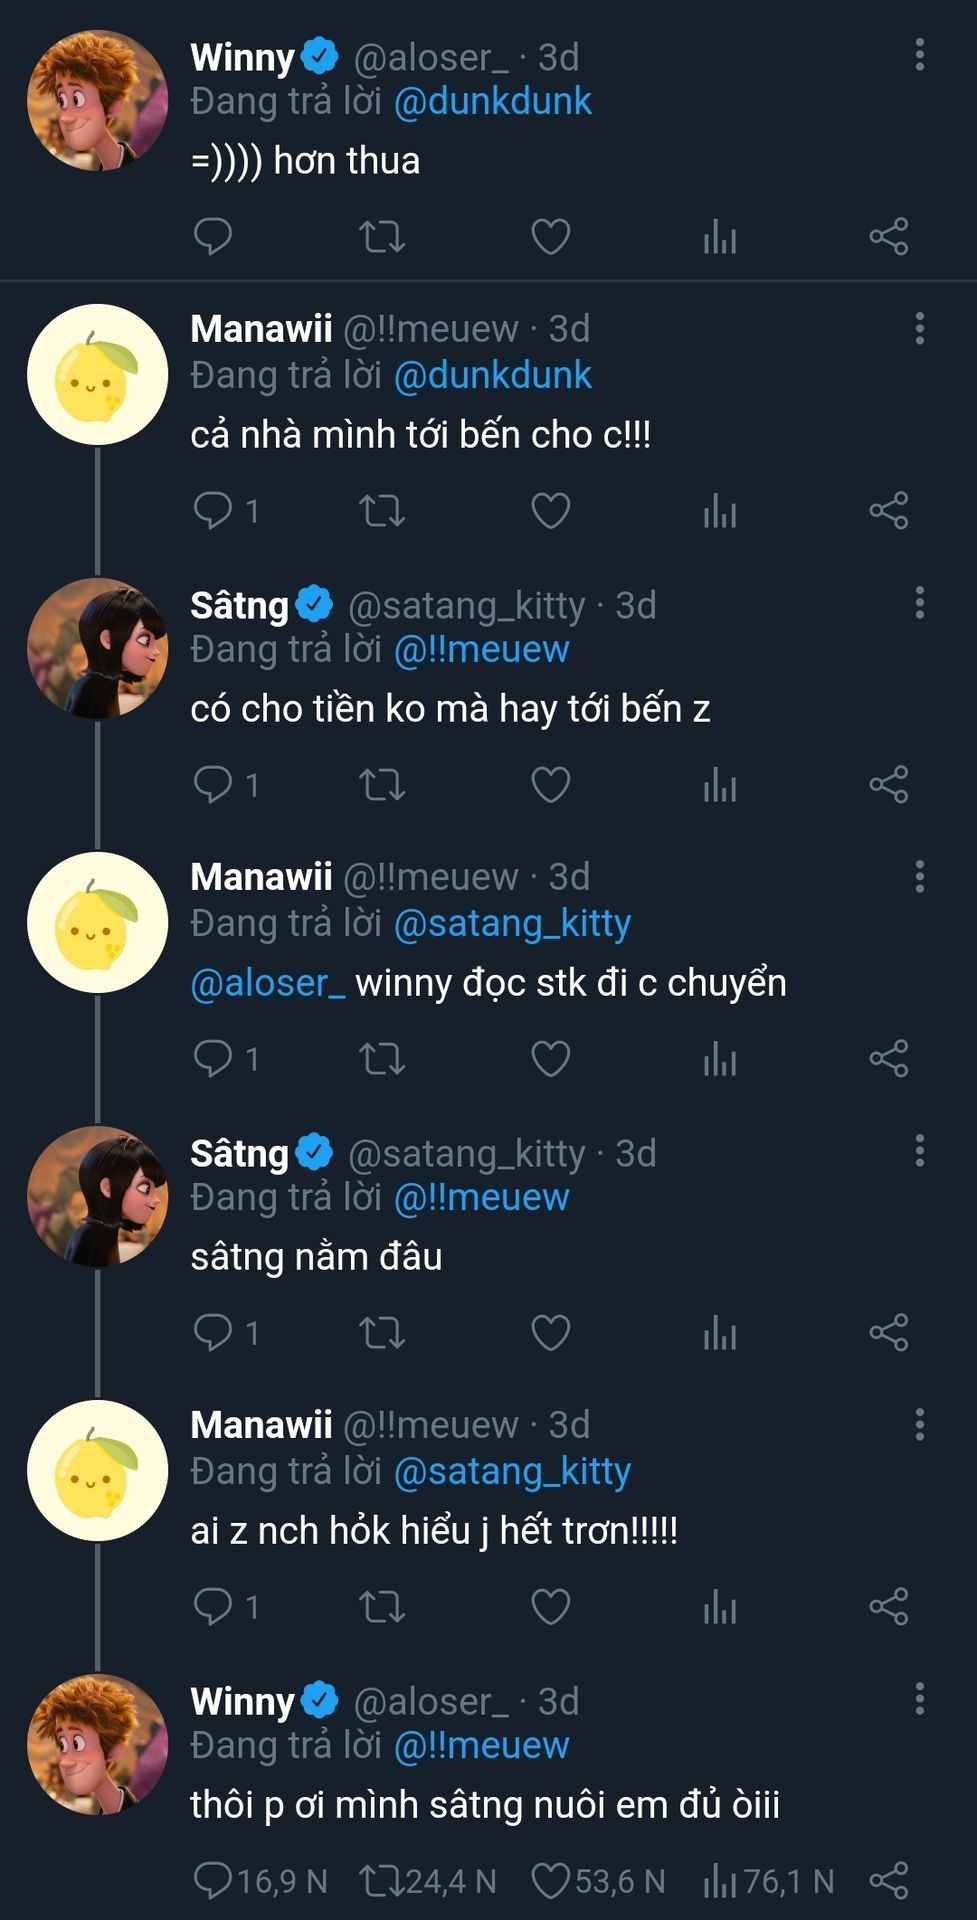
Task: Like Winny's "hơn thua" reply
Action: click(x=550, y=237)
